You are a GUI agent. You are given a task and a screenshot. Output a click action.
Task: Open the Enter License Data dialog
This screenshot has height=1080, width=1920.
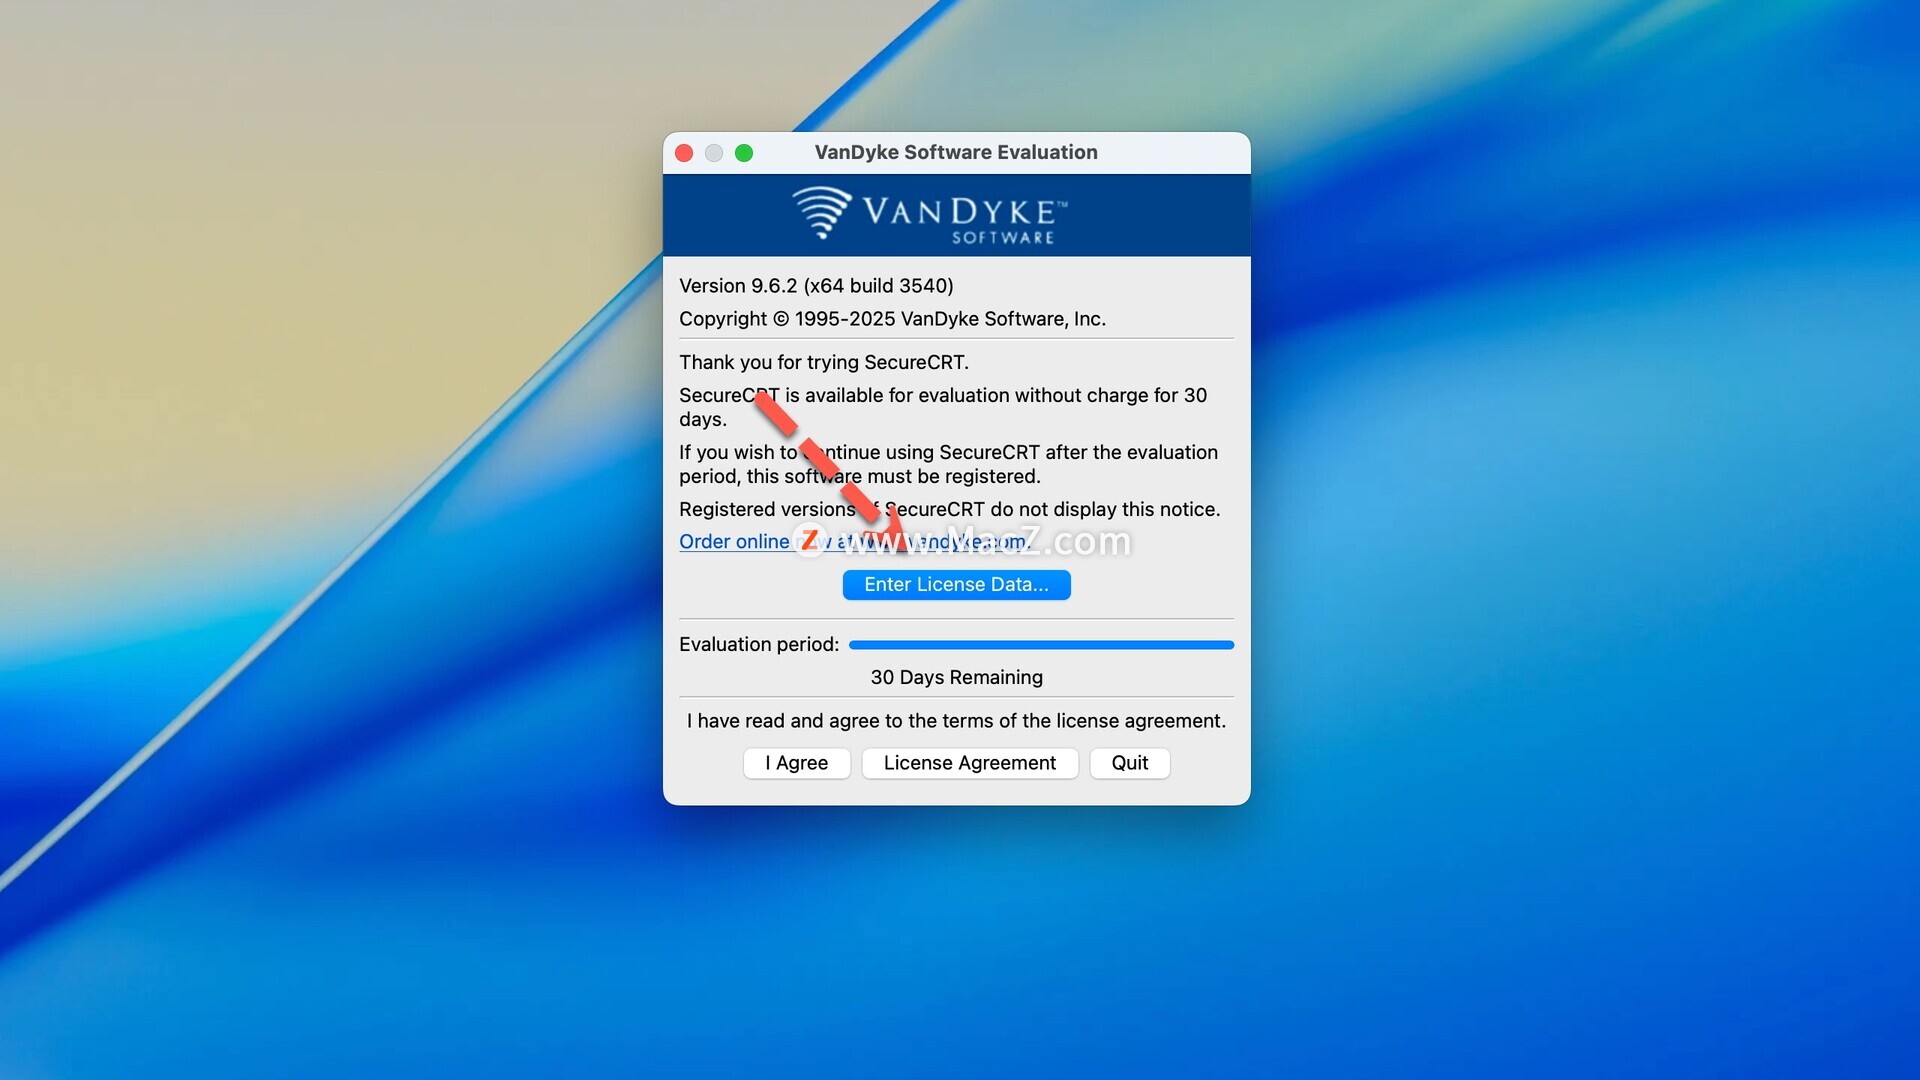[x=956, y=585]
